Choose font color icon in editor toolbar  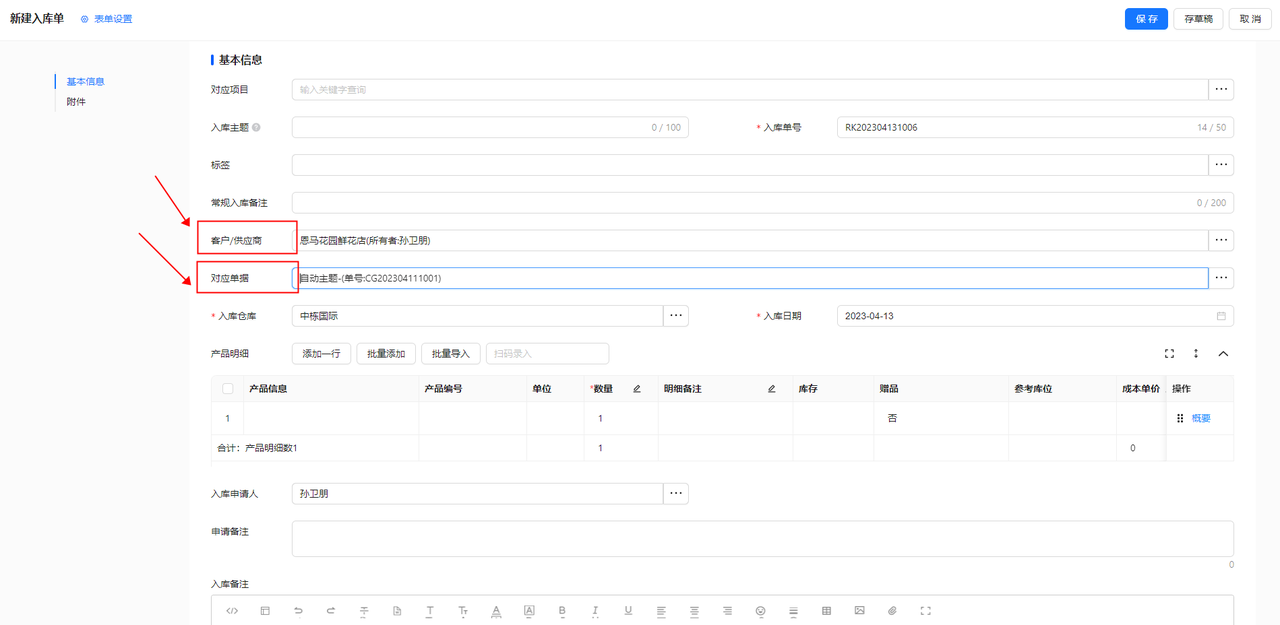496,610
